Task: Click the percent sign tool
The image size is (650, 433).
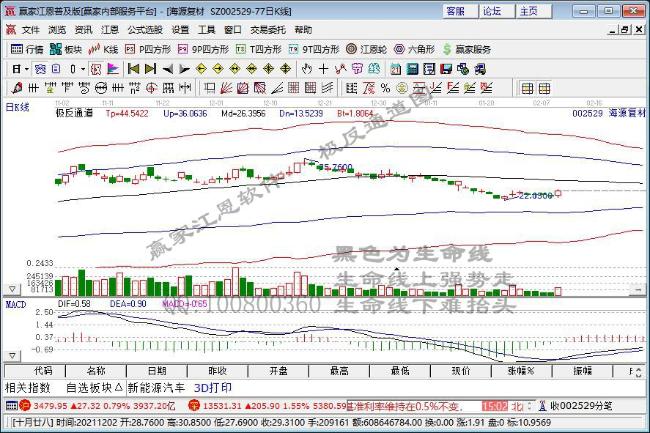Action: click(385, 88)
